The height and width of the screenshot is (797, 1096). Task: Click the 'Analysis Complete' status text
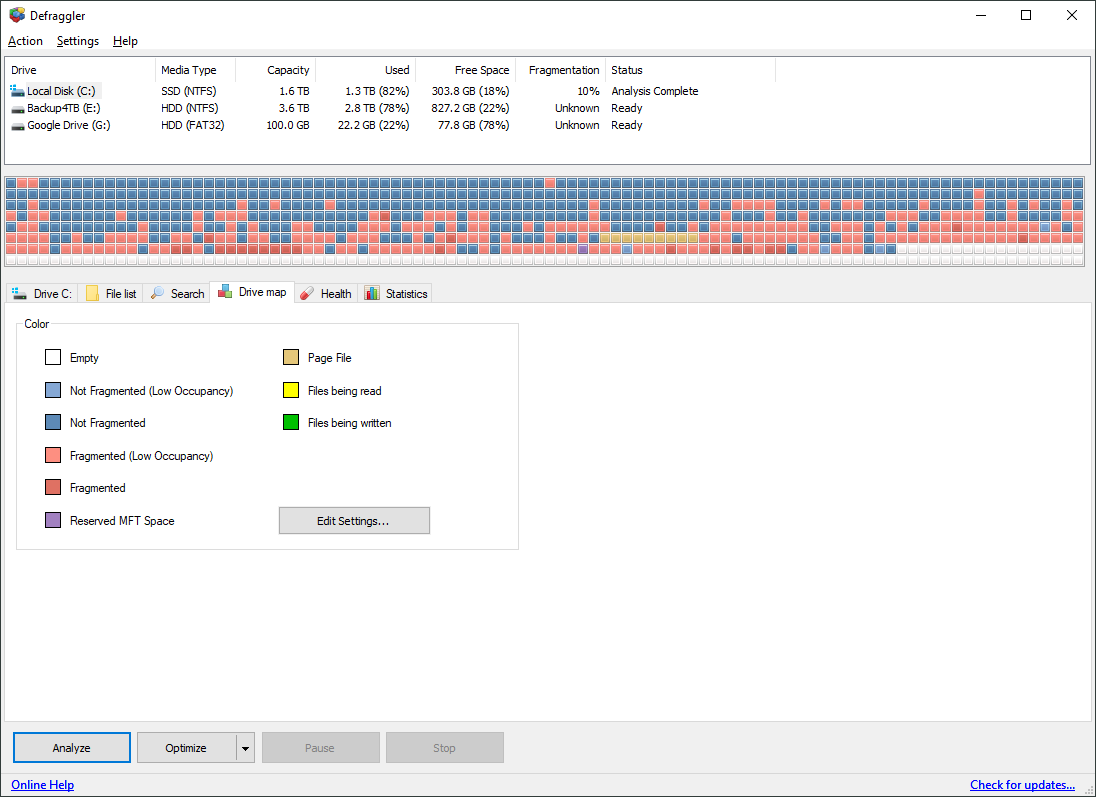click(654, 91)
